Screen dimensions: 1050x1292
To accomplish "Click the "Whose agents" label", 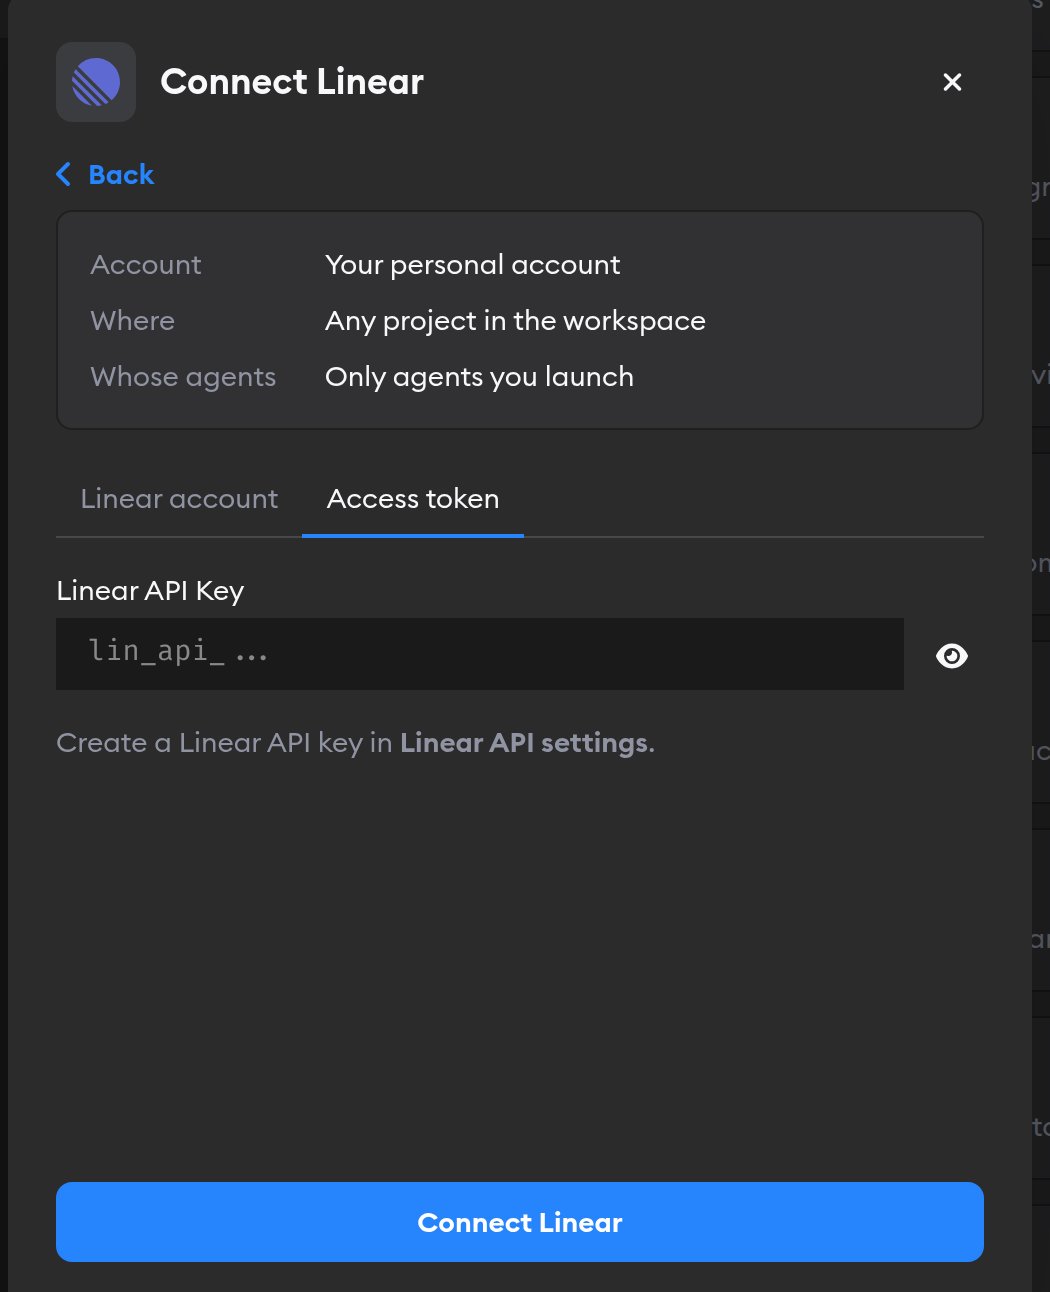I will click(x=183, y=377).
